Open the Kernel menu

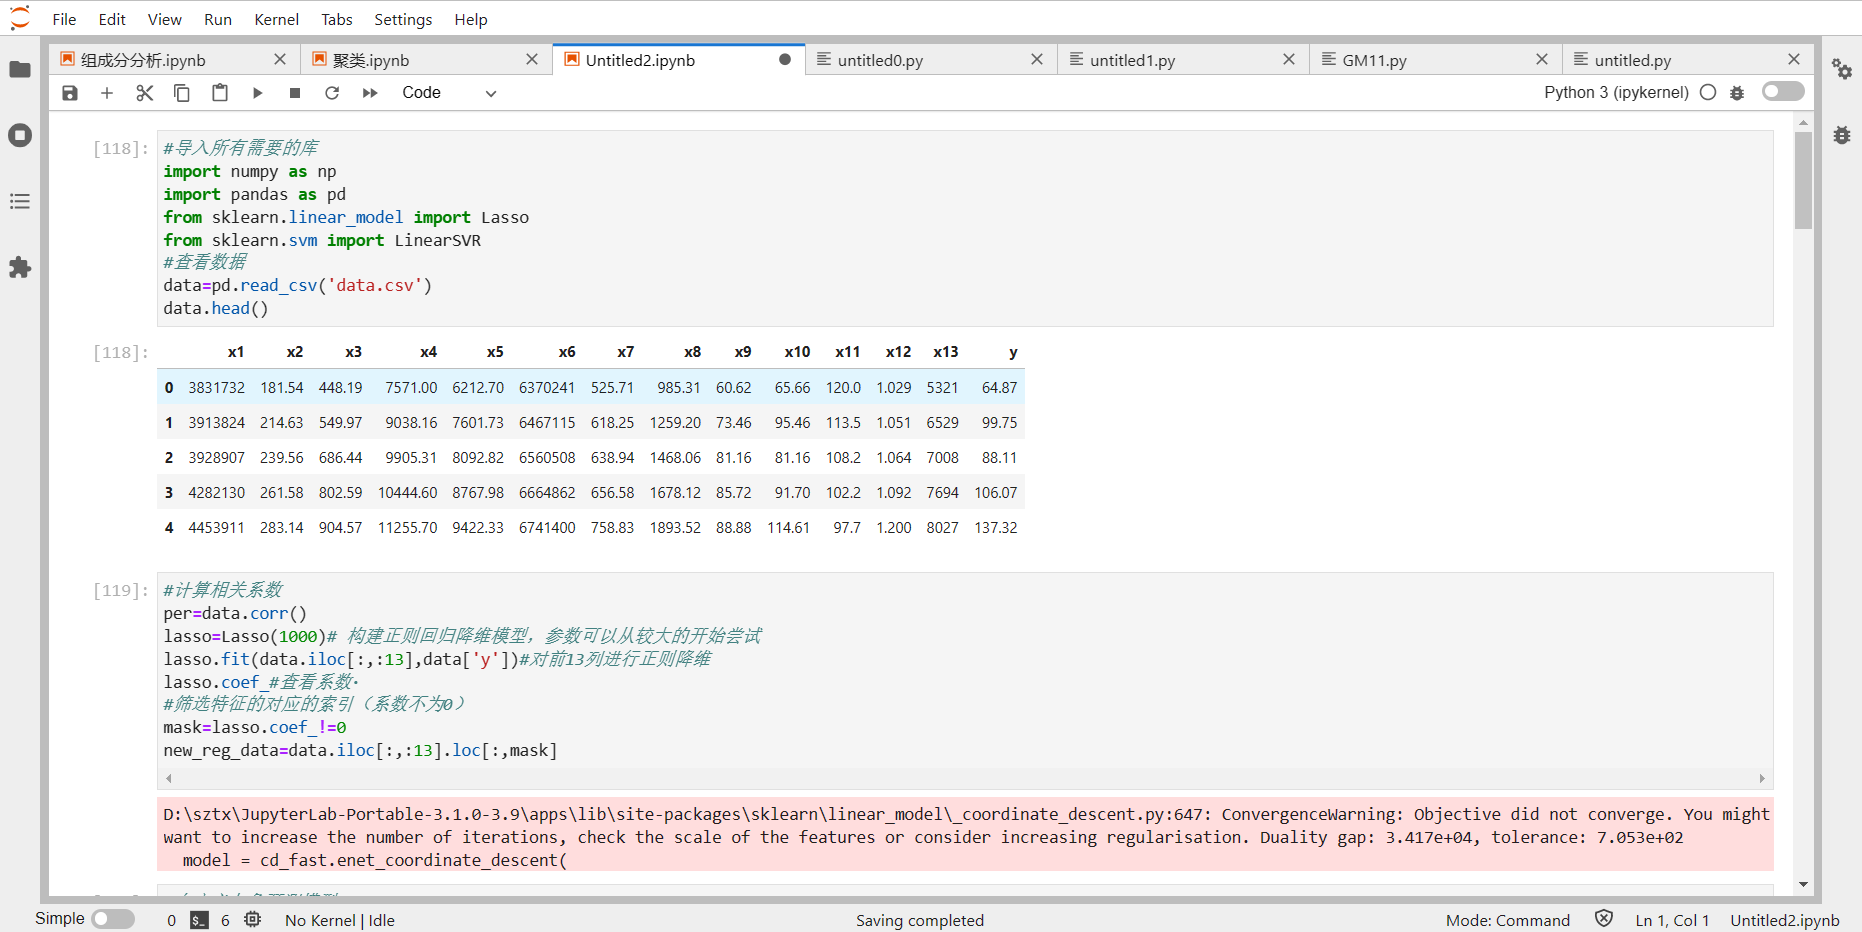click(x=277, y=19)
